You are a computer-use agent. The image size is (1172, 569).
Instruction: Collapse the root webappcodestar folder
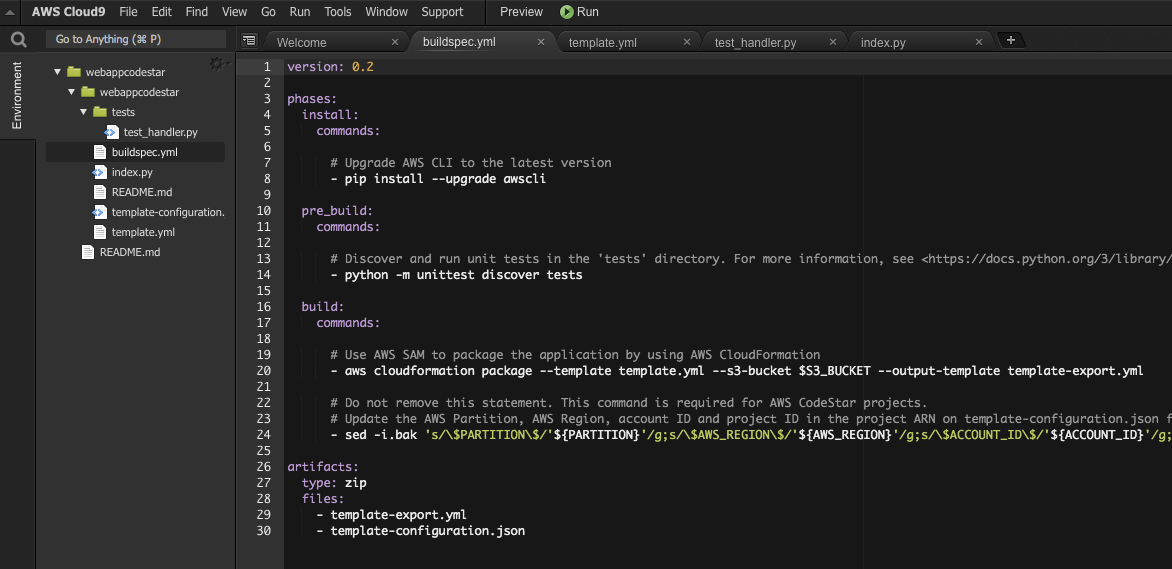click(x=57, y=73)
